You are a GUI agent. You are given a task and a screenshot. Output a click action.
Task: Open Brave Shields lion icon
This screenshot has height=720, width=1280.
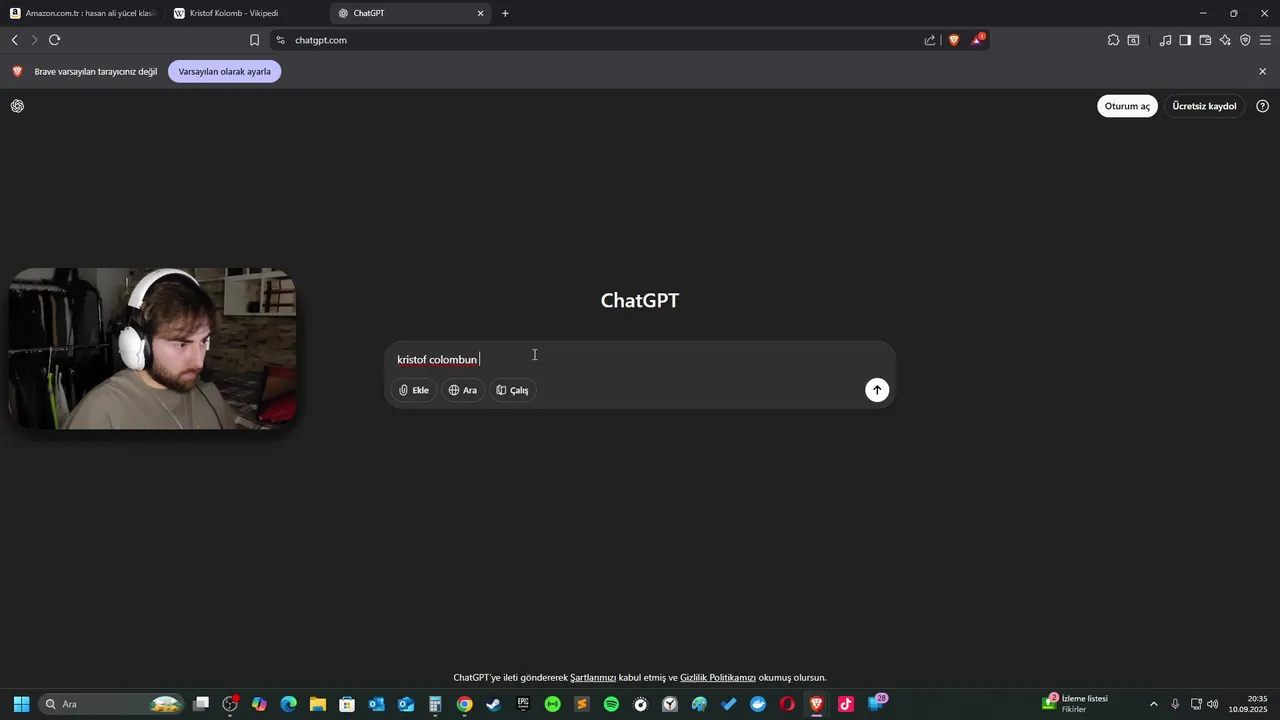(954, 40)
